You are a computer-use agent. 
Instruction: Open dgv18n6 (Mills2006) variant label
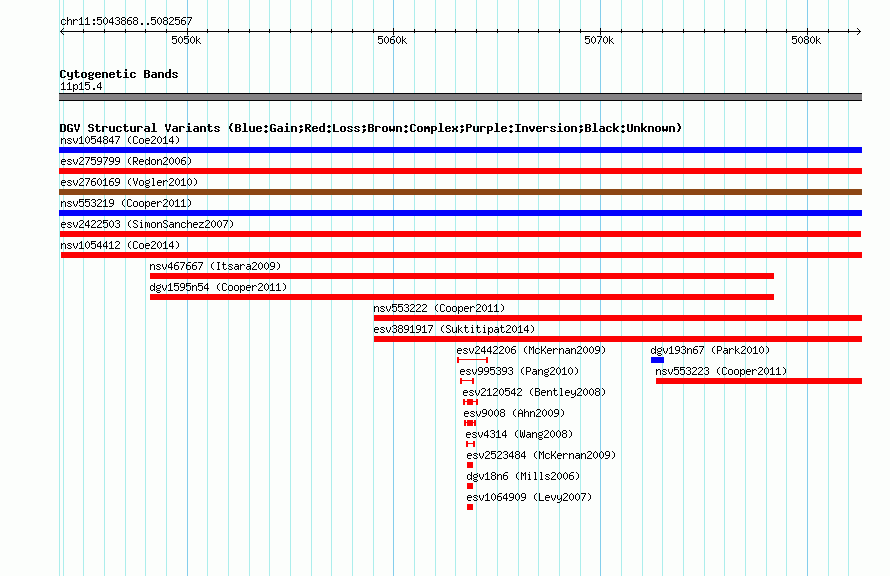(523, 476)
